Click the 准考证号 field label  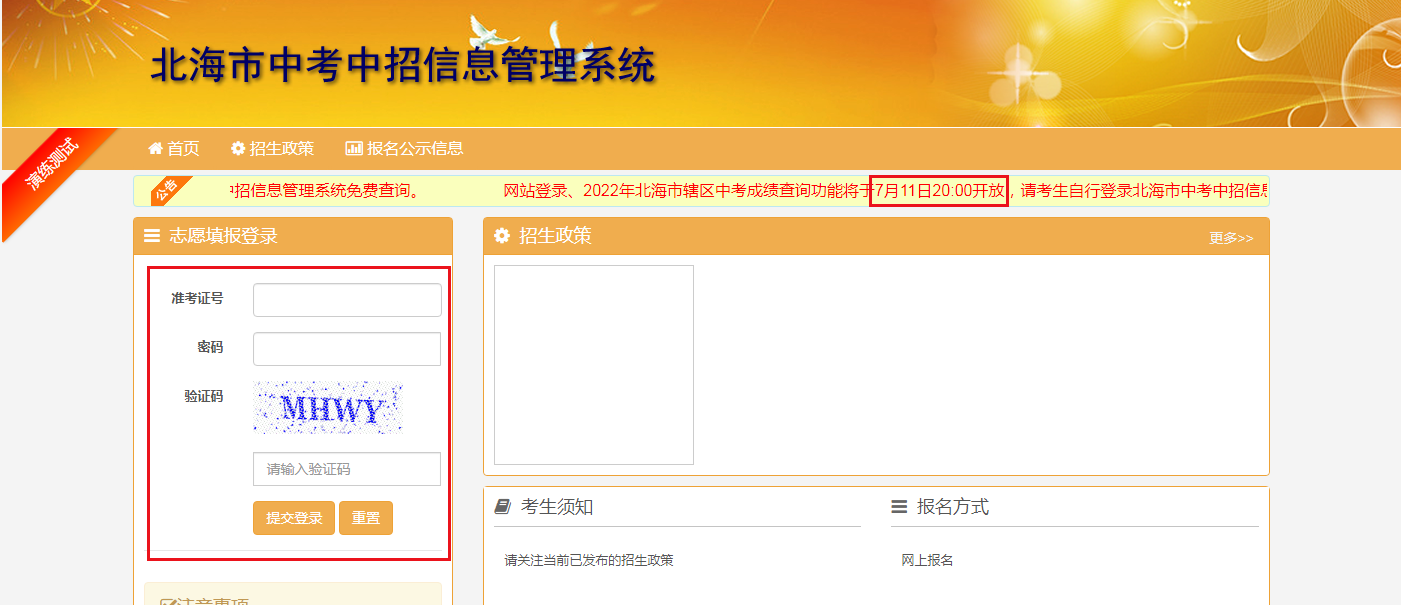197,298
